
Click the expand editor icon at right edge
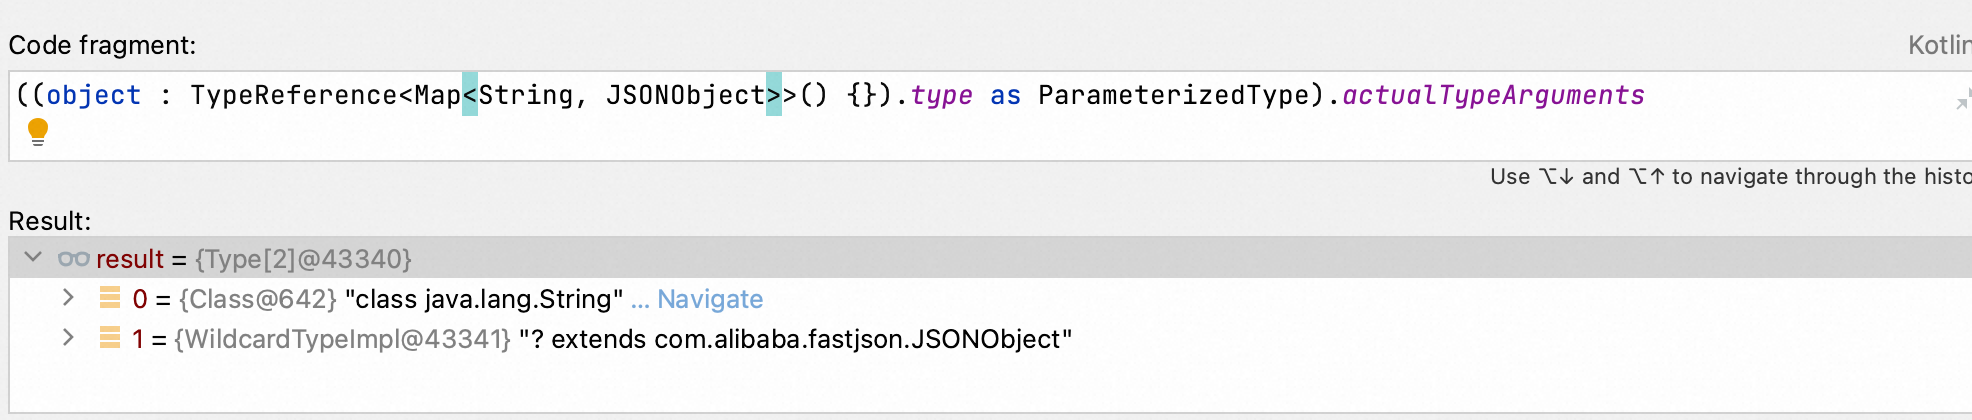point(1963,100)
